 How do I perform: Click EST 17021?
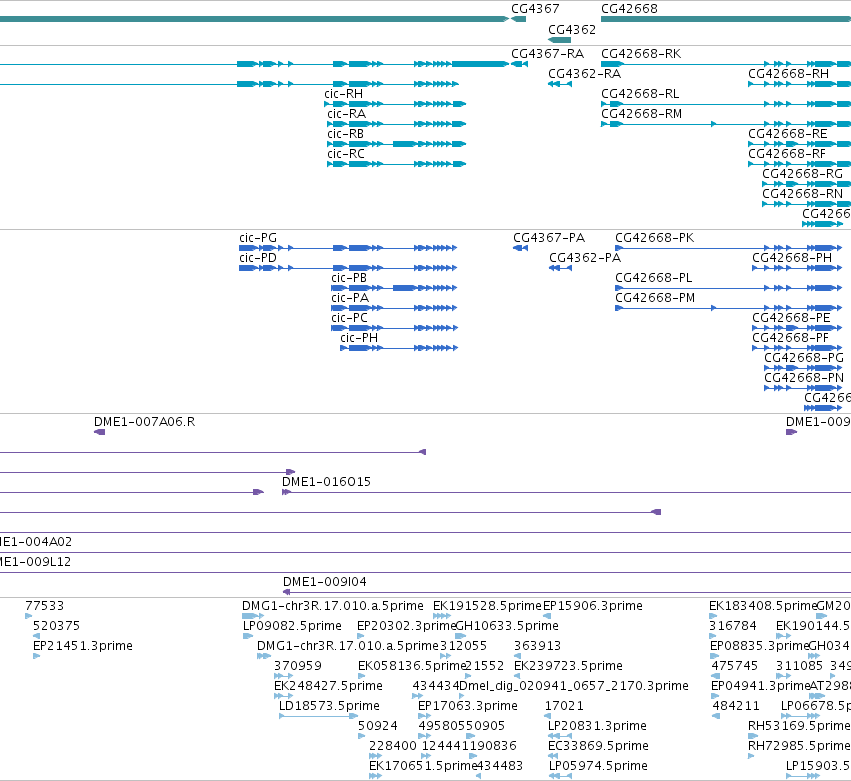coord(564,707)
